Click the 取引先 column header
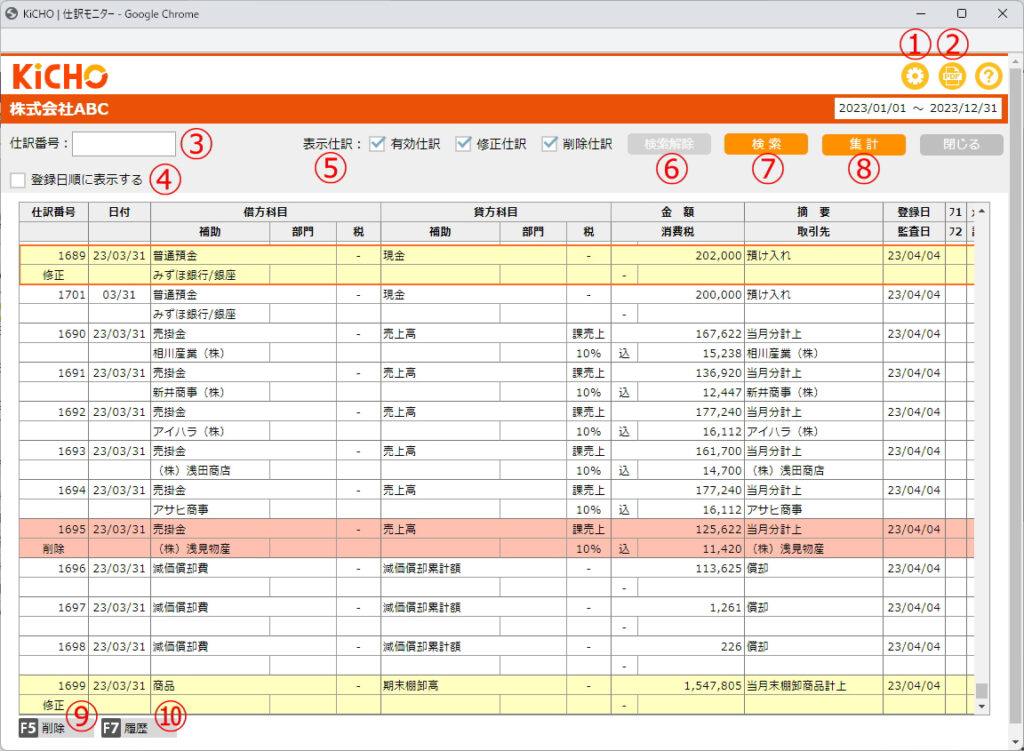This screenshot has width=1024, height=751. click(814, 232)
